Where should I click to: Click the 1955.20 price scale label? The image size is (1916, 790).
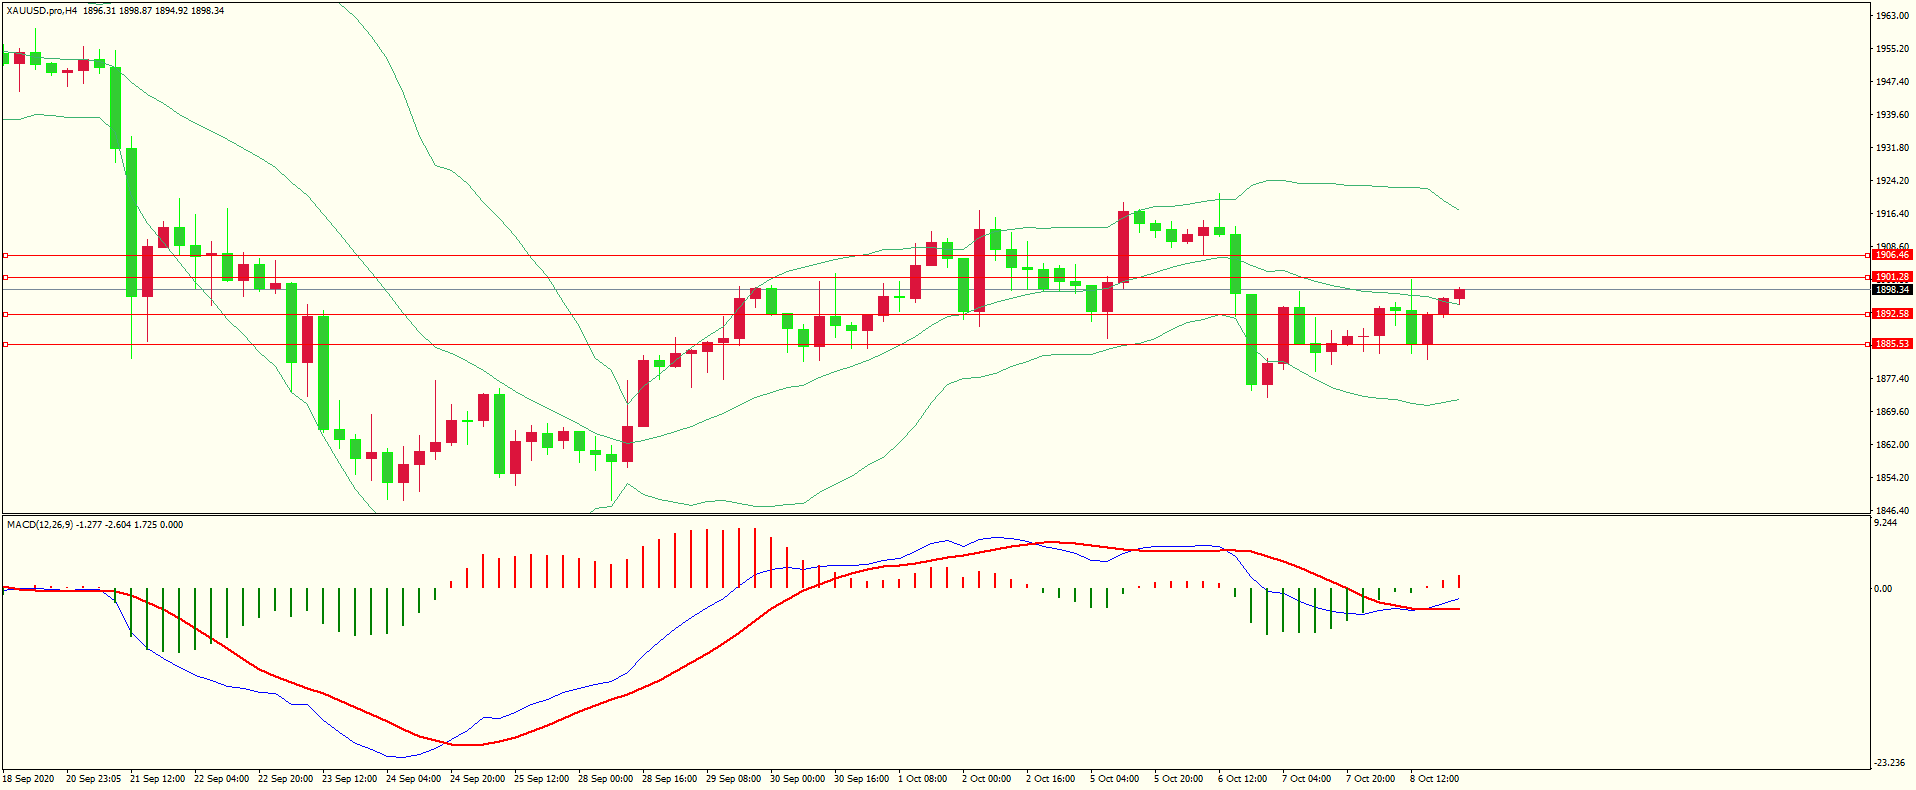pyautogui.click(x=1893, y=49)
